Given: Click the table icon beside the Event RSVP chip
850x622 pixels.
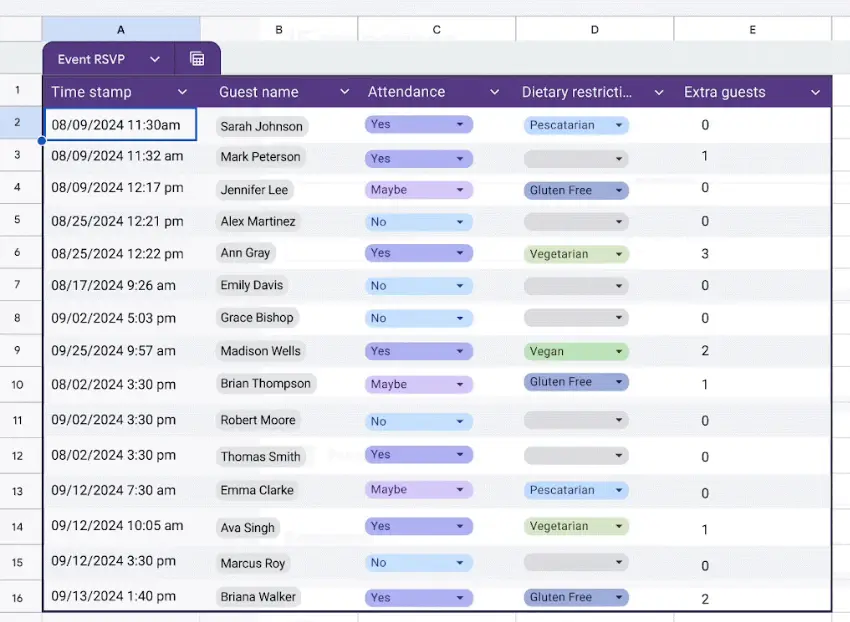Looking at the screenshot, I should tap(197, 58).
